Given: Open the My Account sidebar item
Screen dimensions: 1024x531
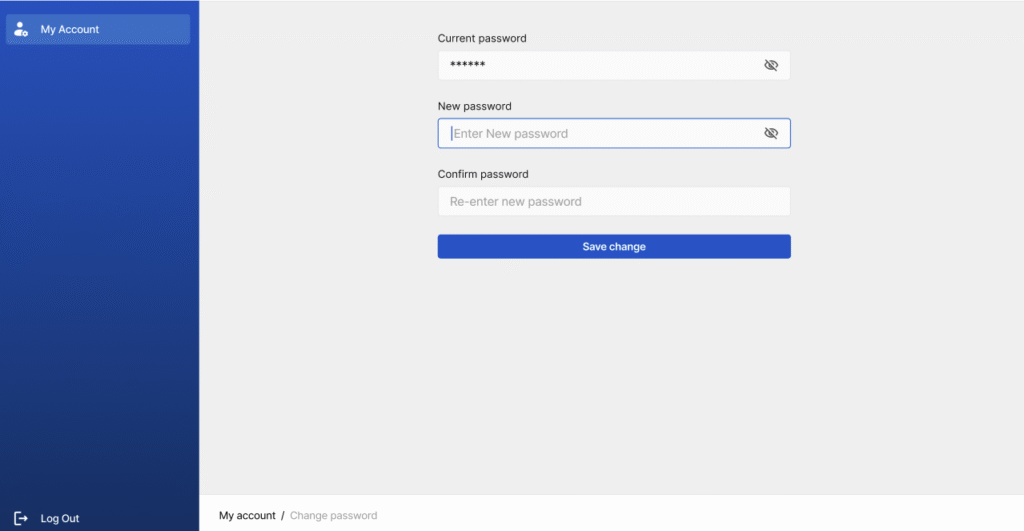Looking at the screenshot, I should 98,29.
